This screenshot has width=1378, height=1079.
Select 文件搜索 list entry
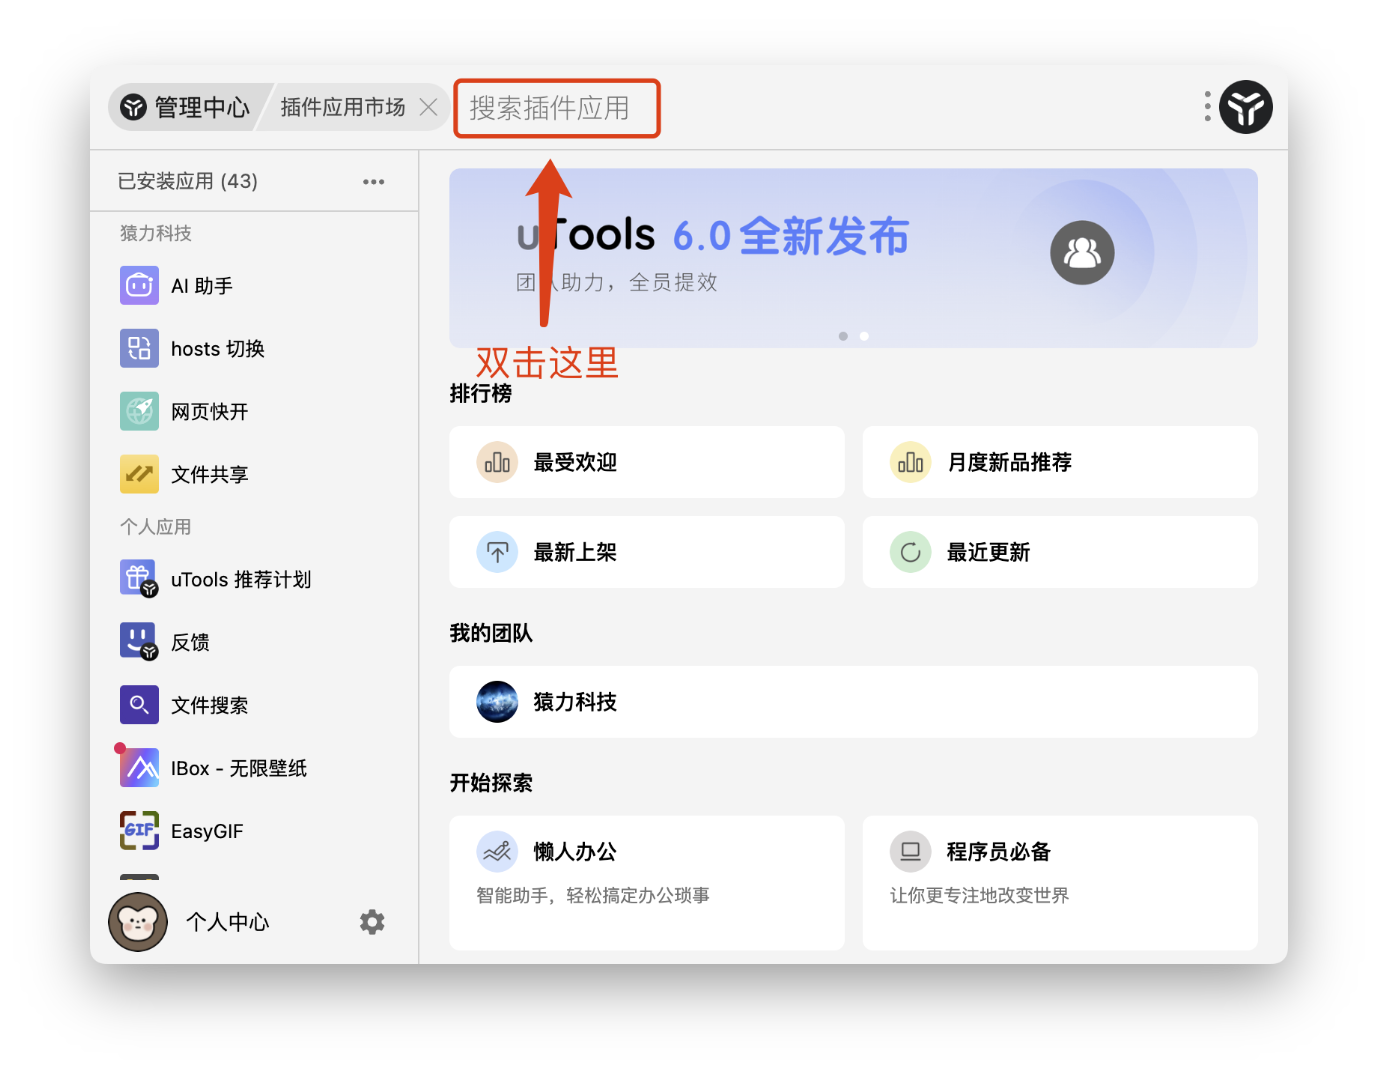pyautogui.click(x=254, y=705)
